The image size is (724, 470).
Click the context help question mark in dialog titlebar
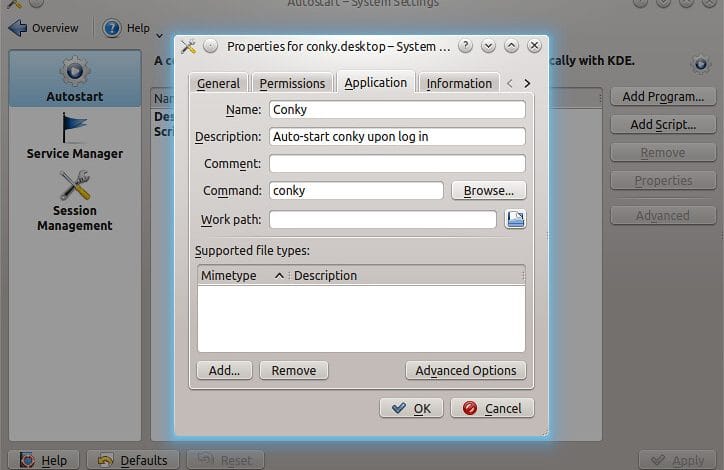[465, 46]
